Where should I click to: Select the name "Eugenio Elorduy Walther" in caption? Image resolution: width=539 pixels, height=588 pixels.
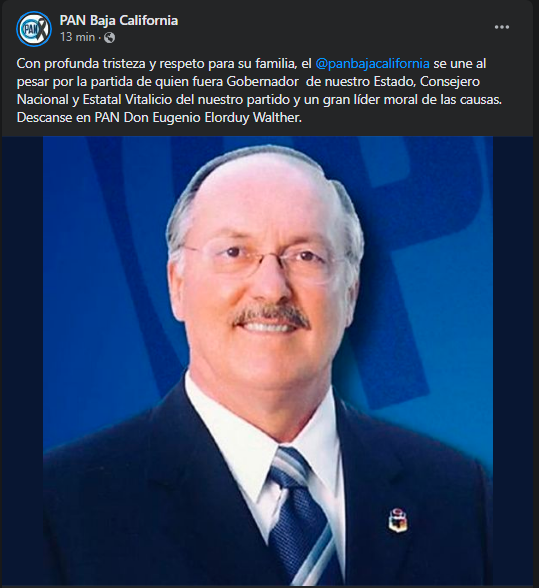tap(227, 117)
